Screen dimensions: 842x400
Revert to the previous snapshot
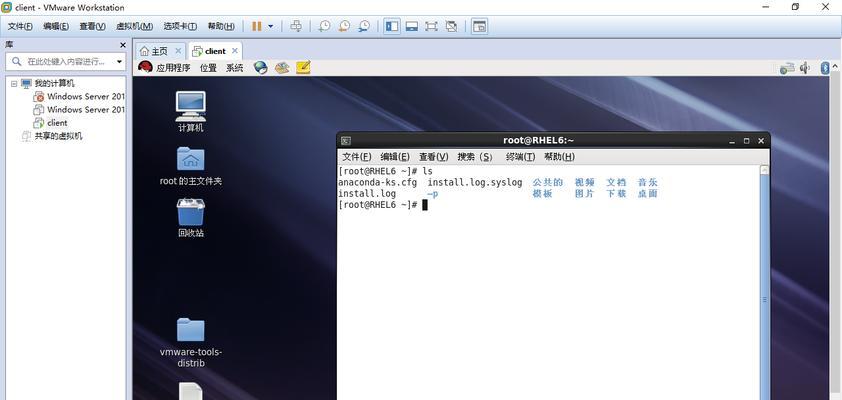(x=344, y=26)
